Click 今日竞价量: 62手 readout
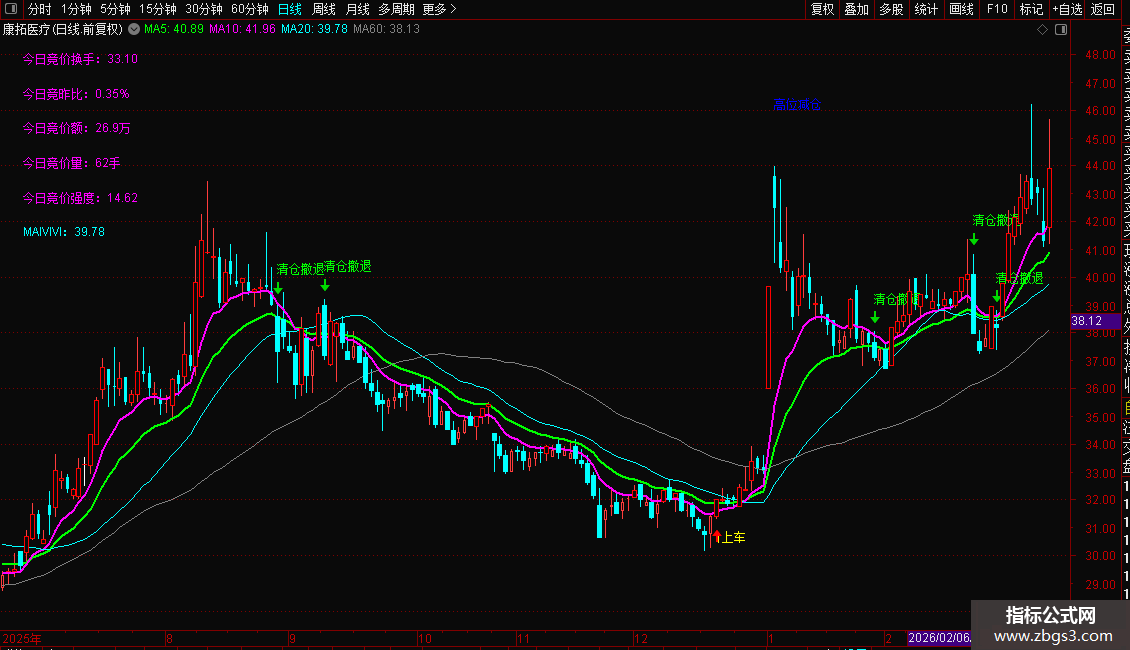The image size is (1130, 650). tap(71, 164)
